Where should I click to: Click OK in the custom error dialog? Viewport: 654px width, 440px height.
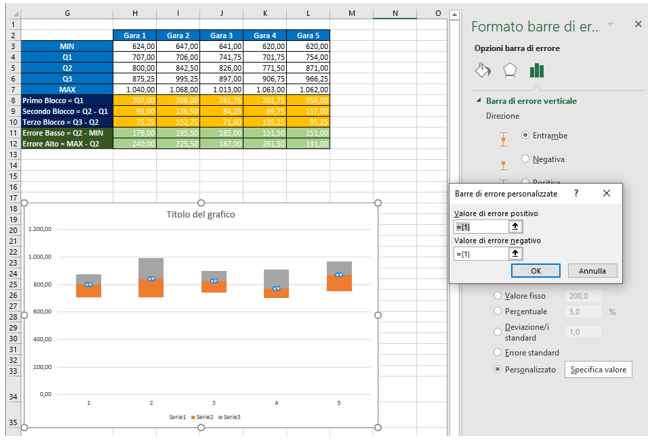point(535,270)
